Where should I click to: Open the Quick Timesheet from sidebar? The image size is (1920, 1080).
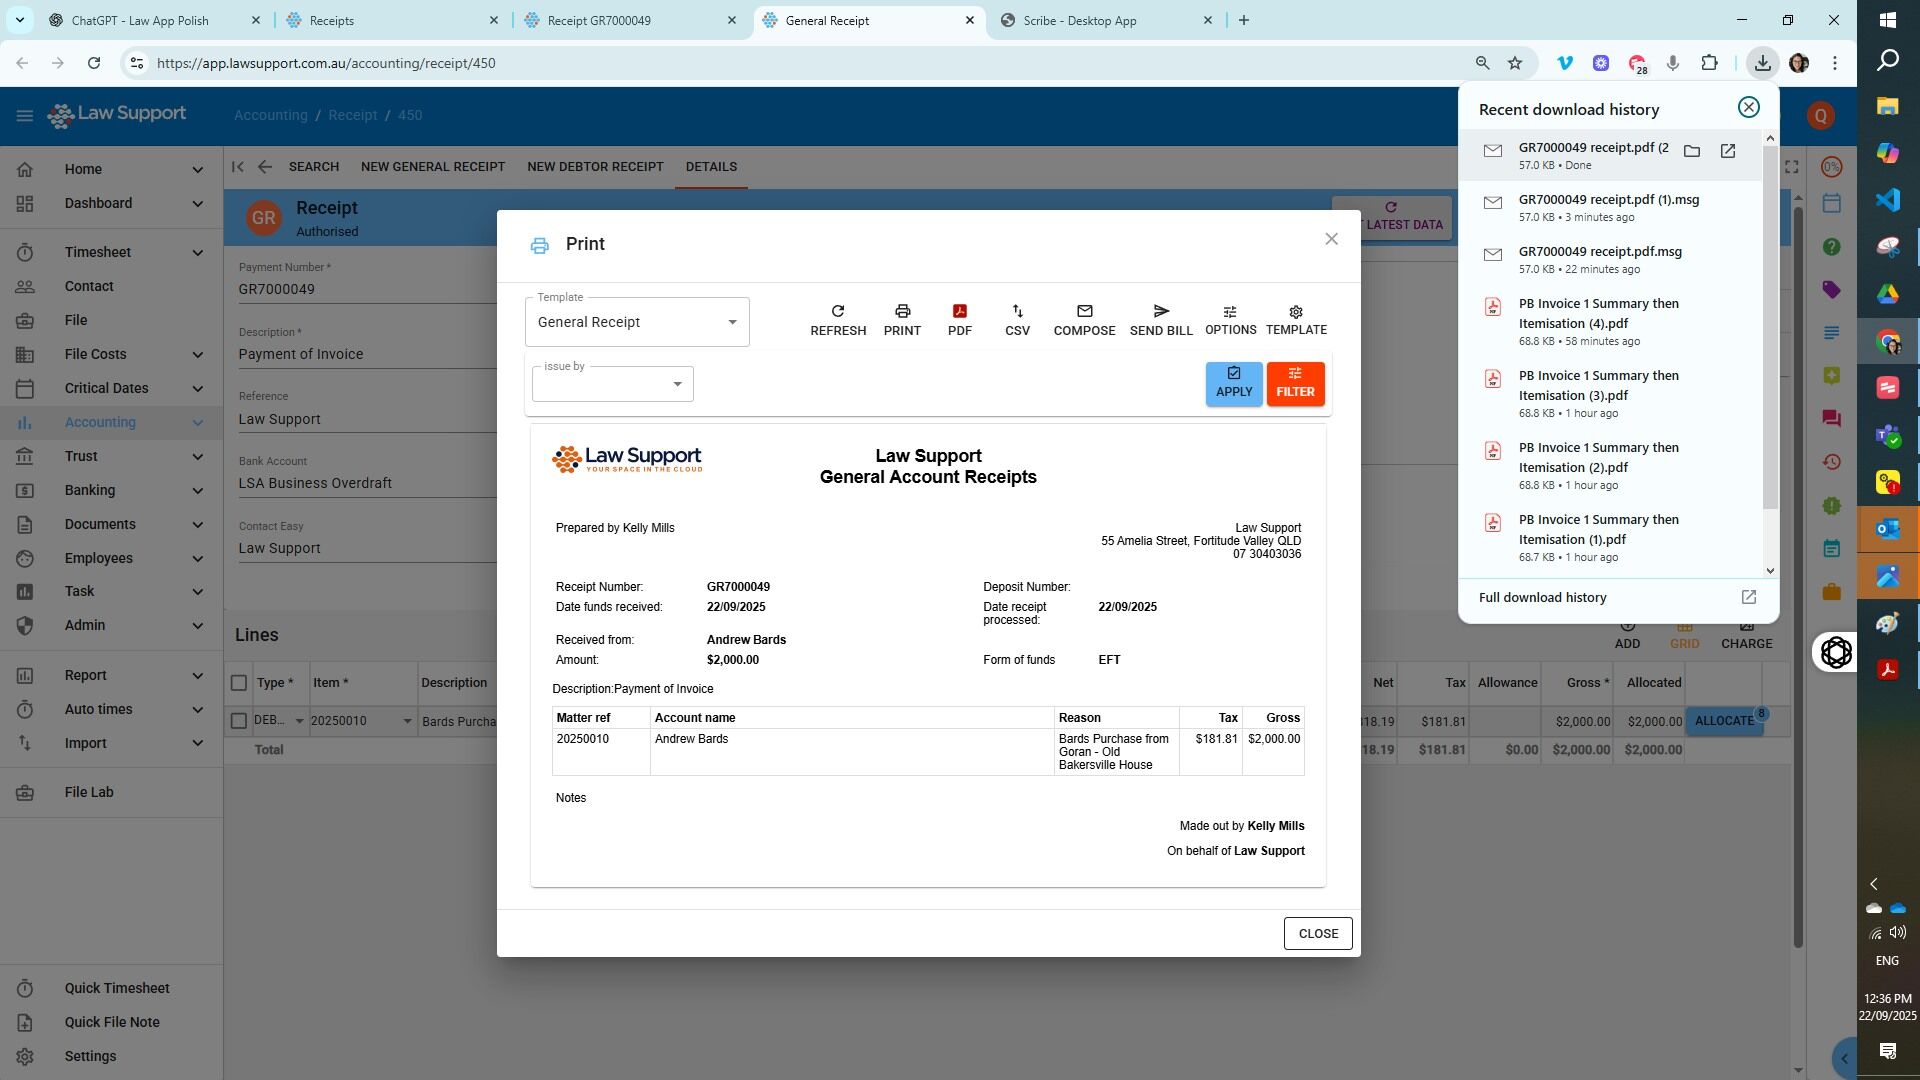117,988
